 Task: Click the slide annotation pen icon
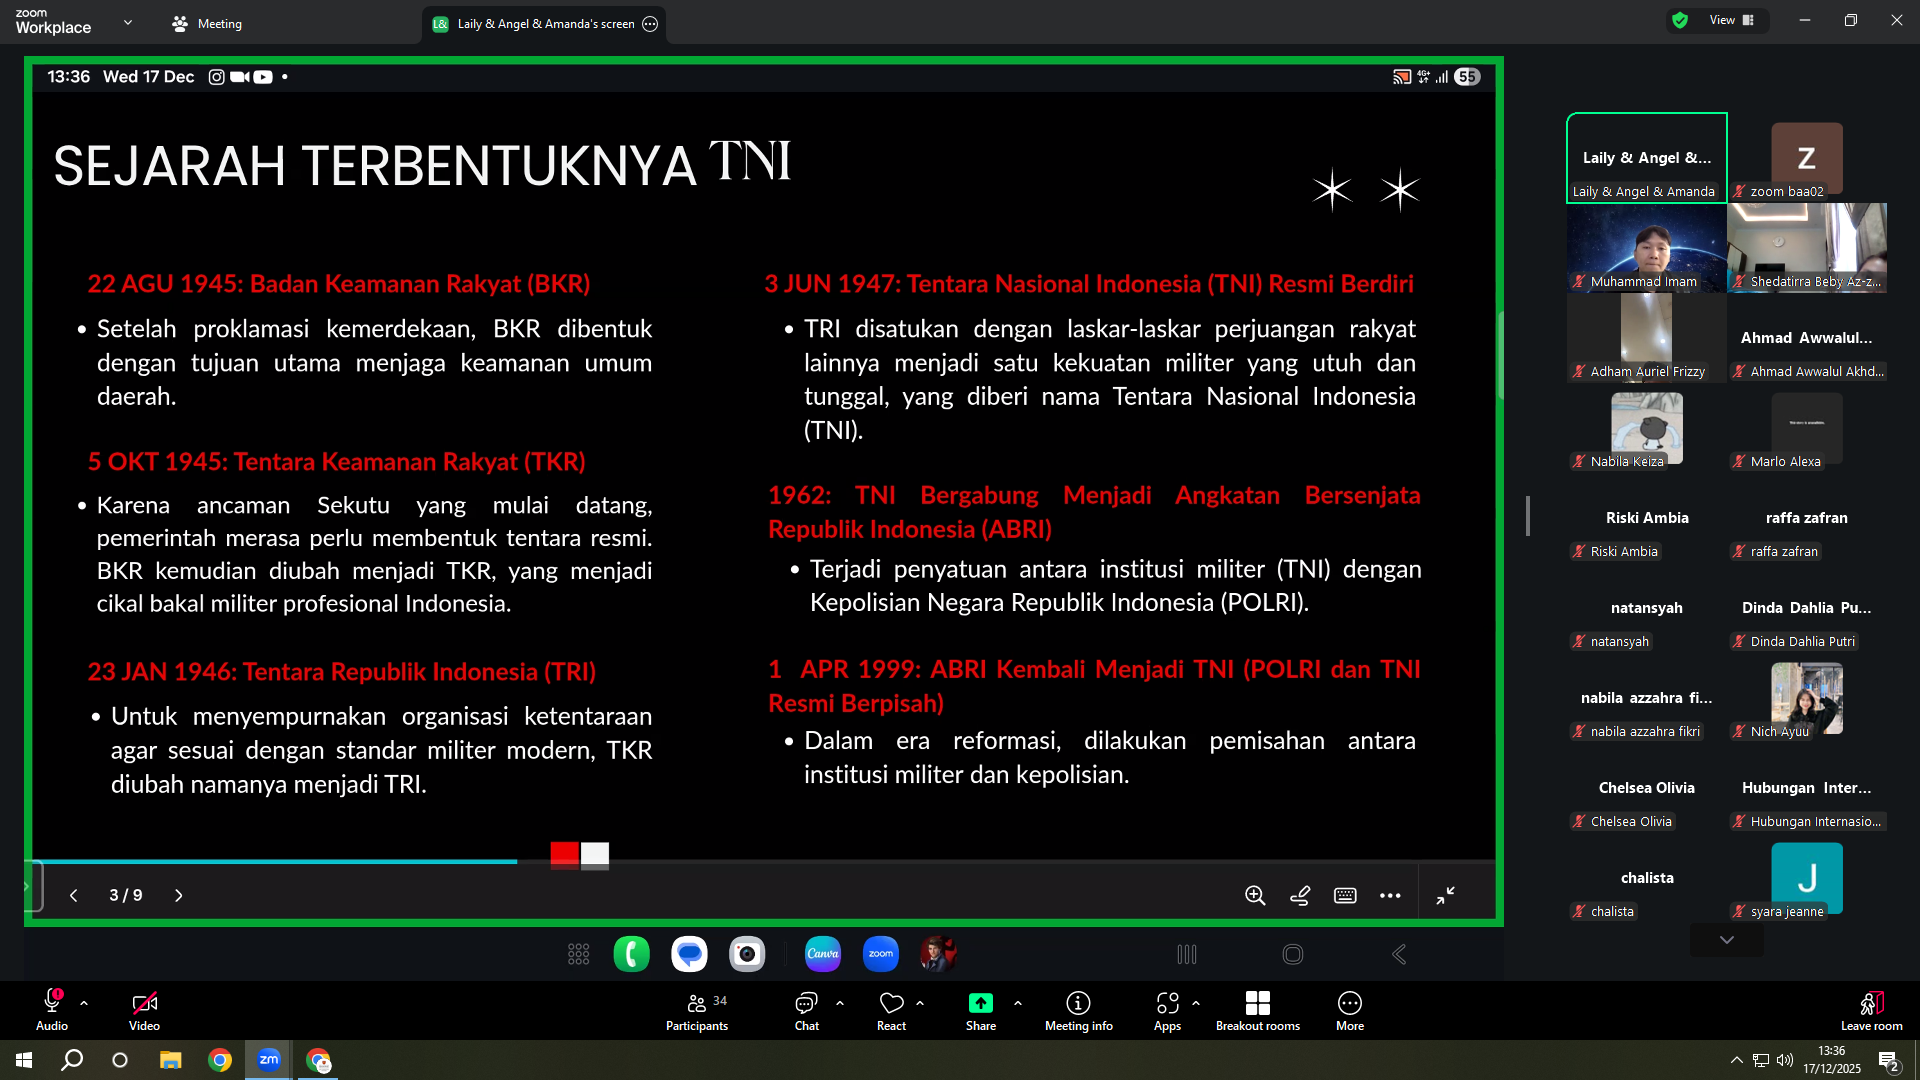pos(1300,895)
